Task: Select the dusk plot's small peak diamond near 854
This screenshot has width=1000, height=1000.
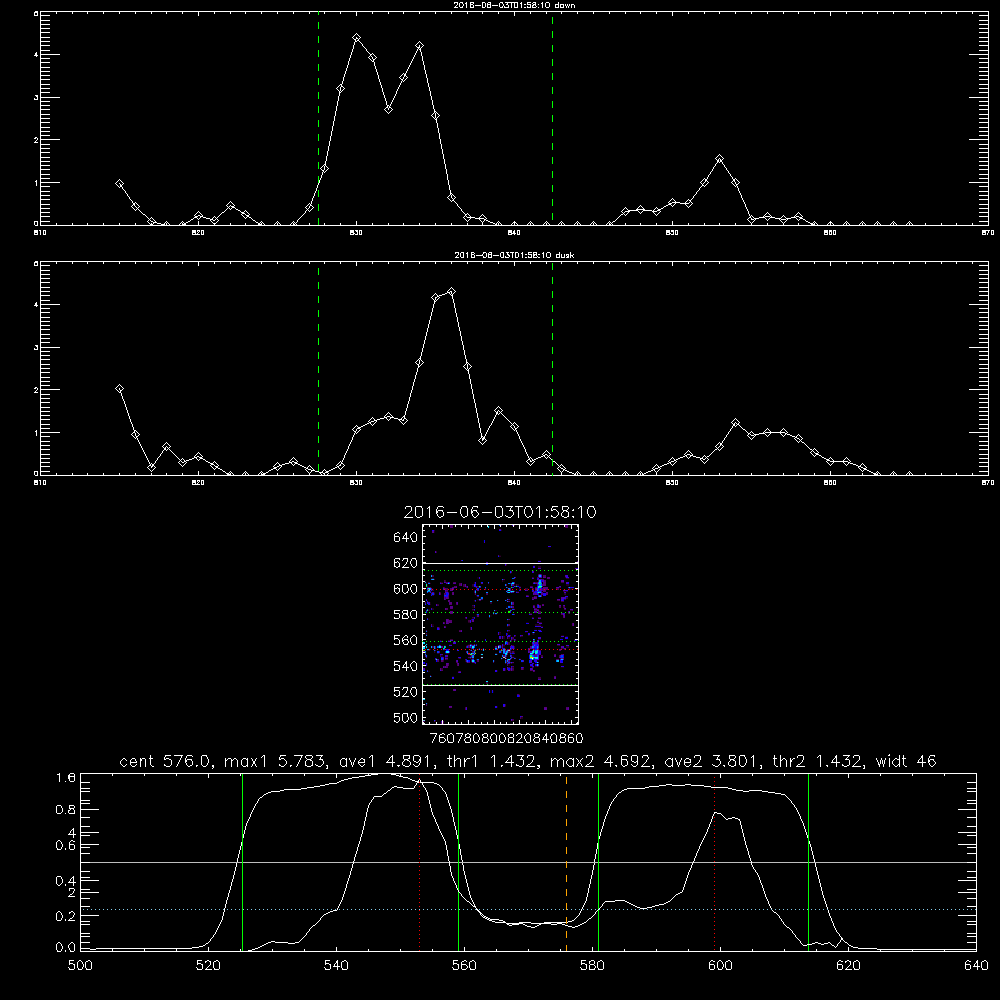Action: click(735, 422)
